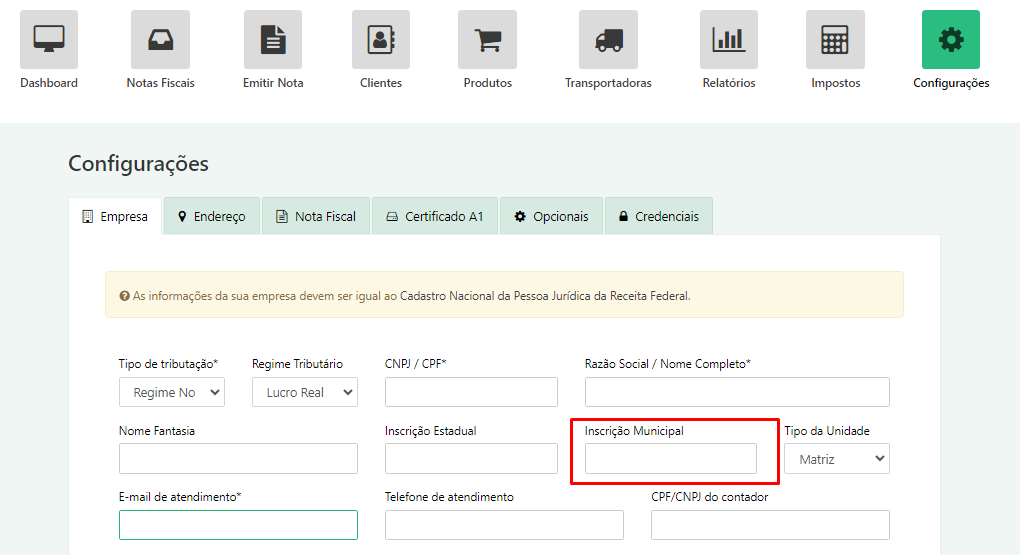Switch to the Nota Fiscal tab
Screen dimensions: 1020x555
(316, 217)
